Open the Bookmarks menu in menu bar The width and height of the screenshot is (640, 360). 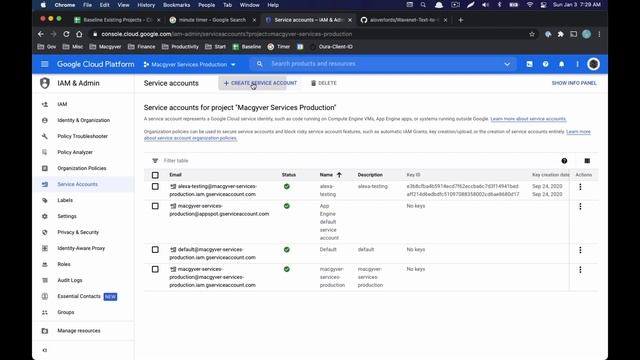coord(176,5)
